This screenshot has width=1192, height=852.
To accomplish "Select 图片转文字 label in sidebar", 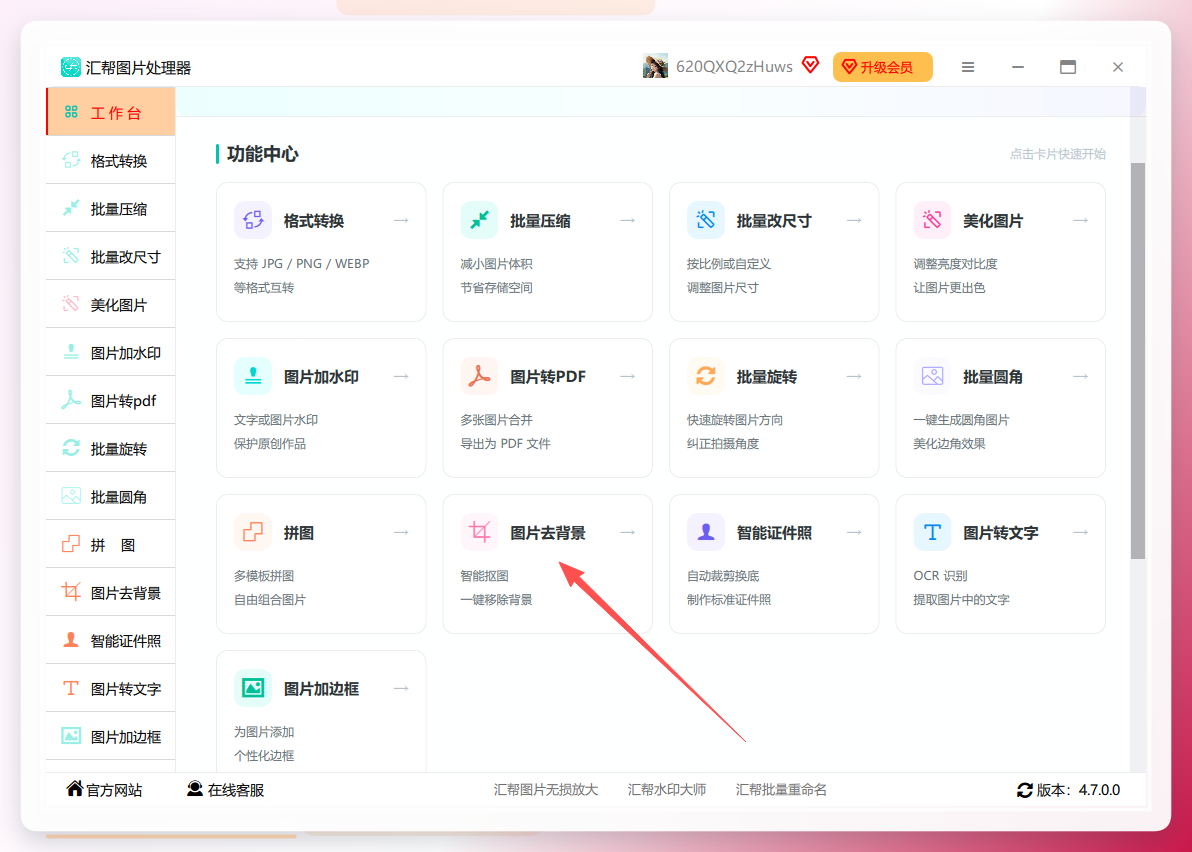I will click(125, 689).
